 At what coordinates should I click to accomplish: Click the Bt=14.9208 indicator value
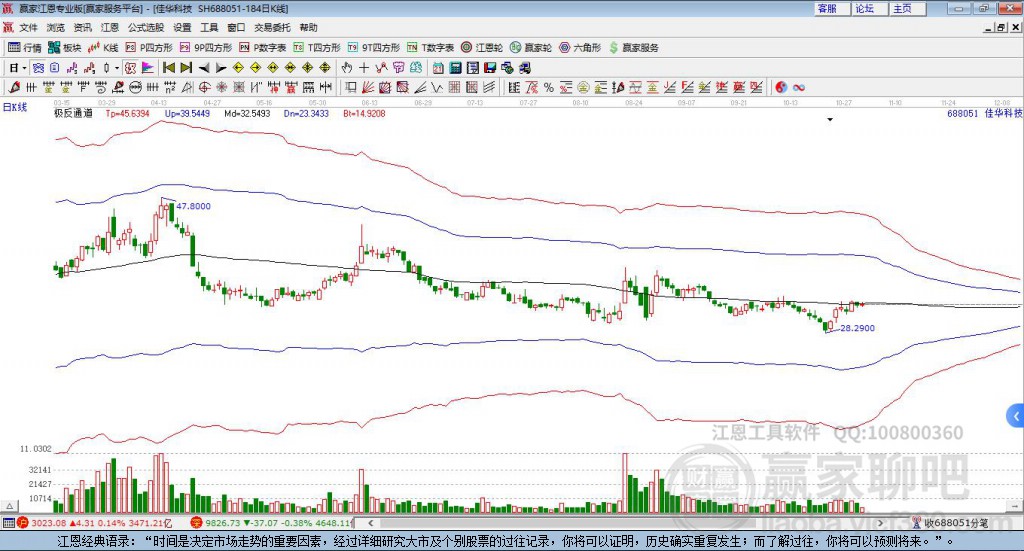pyautogui.click(x=364, y=113)
